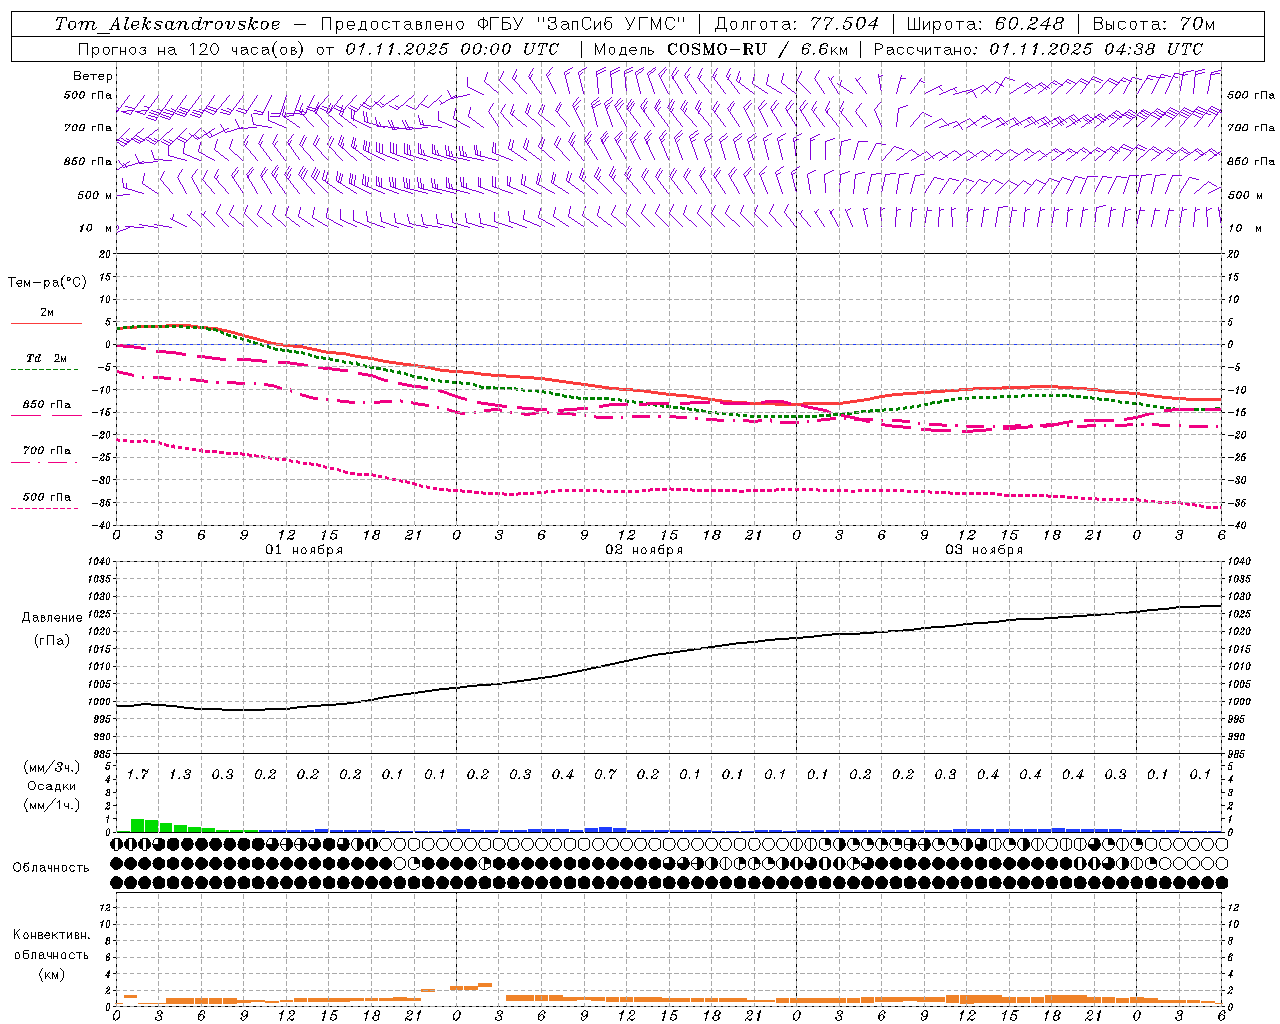This screenshot has height=1024, width=1280.
Task: Click the 0.7 precipitation value
Action: click(x=605, y=774)
